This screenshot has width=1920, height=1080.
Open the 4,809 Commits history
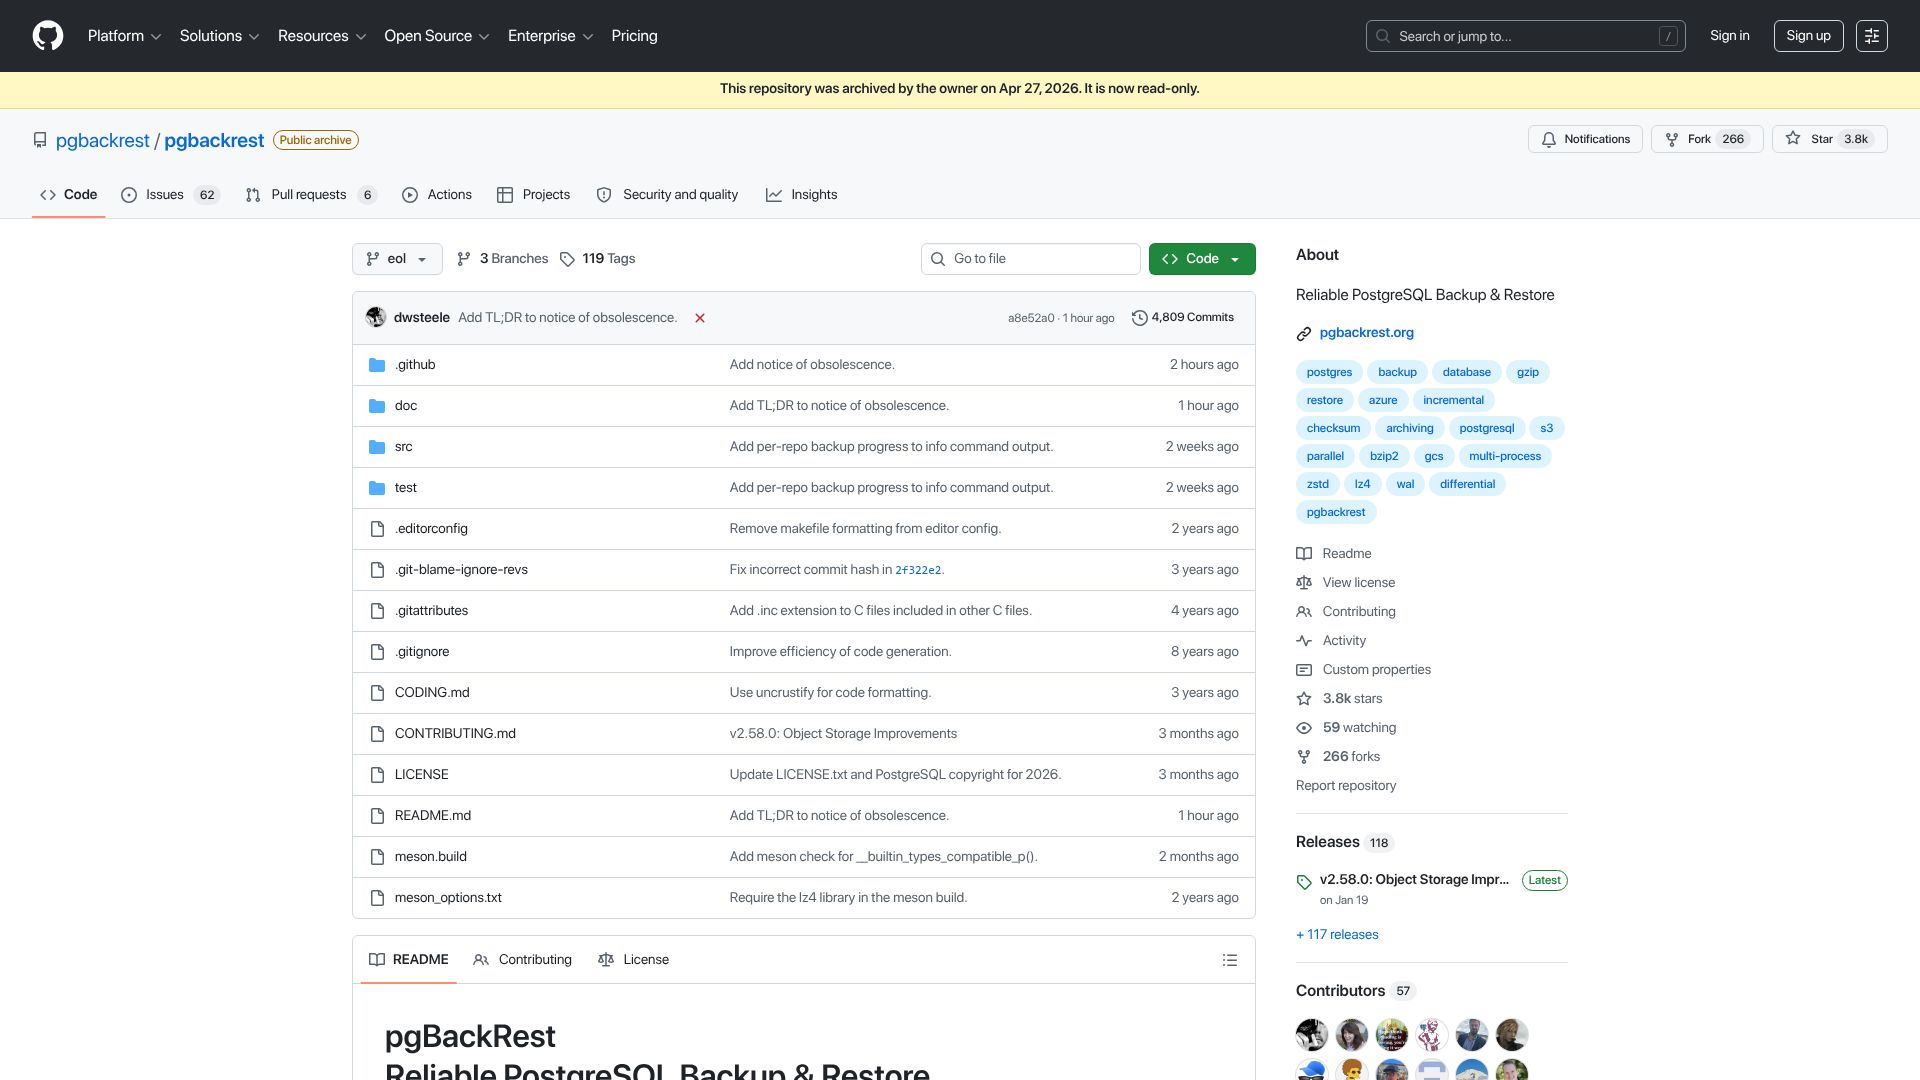pos(1183,318)
